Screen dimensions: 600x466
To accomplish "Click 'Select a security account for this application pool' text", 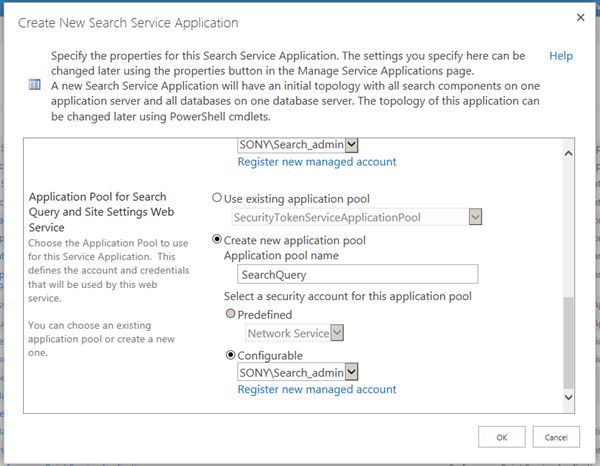I will pos(347,296).
